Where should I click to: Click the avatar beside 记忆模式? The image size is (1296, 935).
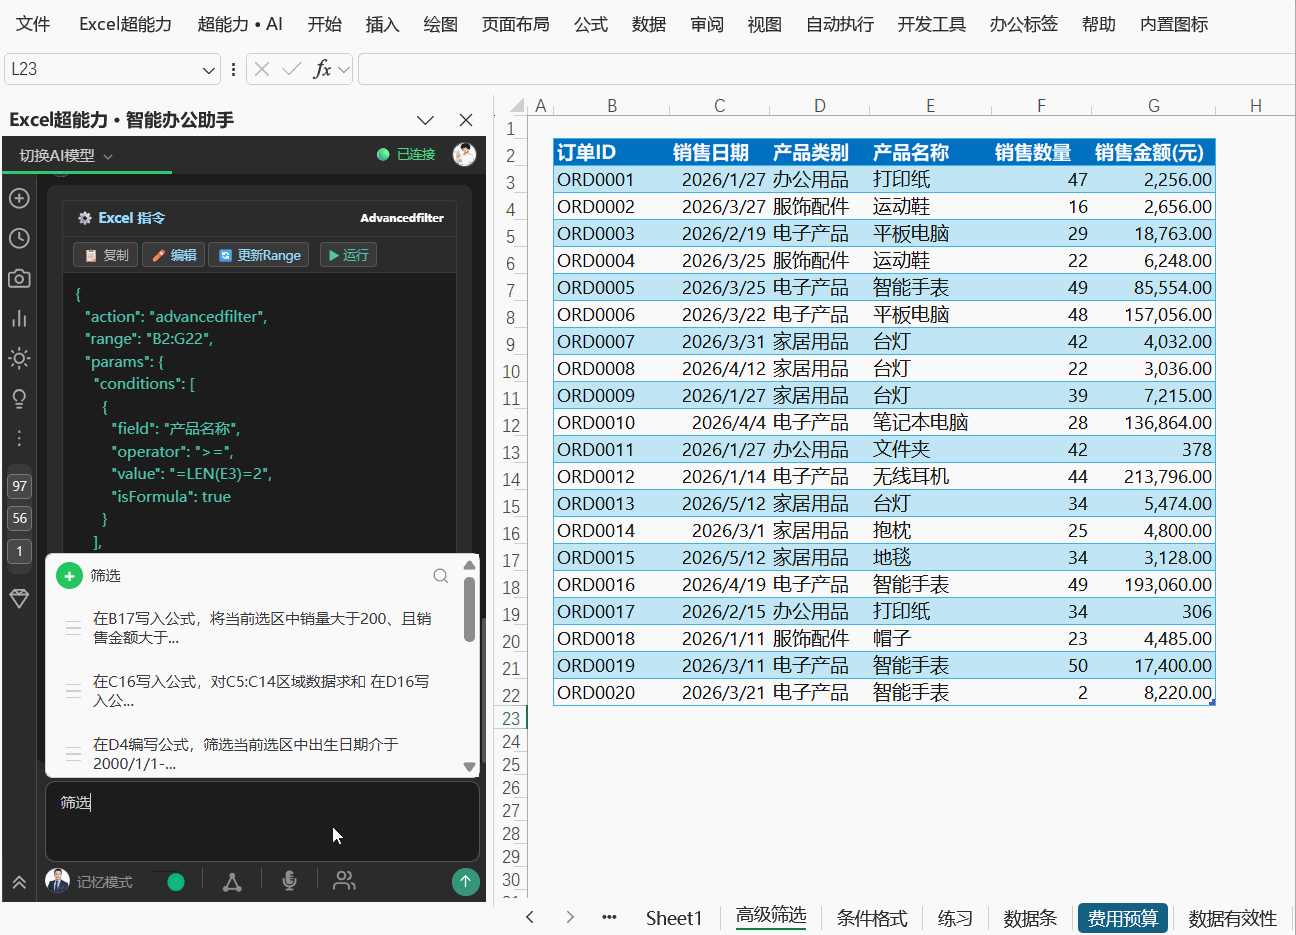pyautogui.click(x=57, y=881)
